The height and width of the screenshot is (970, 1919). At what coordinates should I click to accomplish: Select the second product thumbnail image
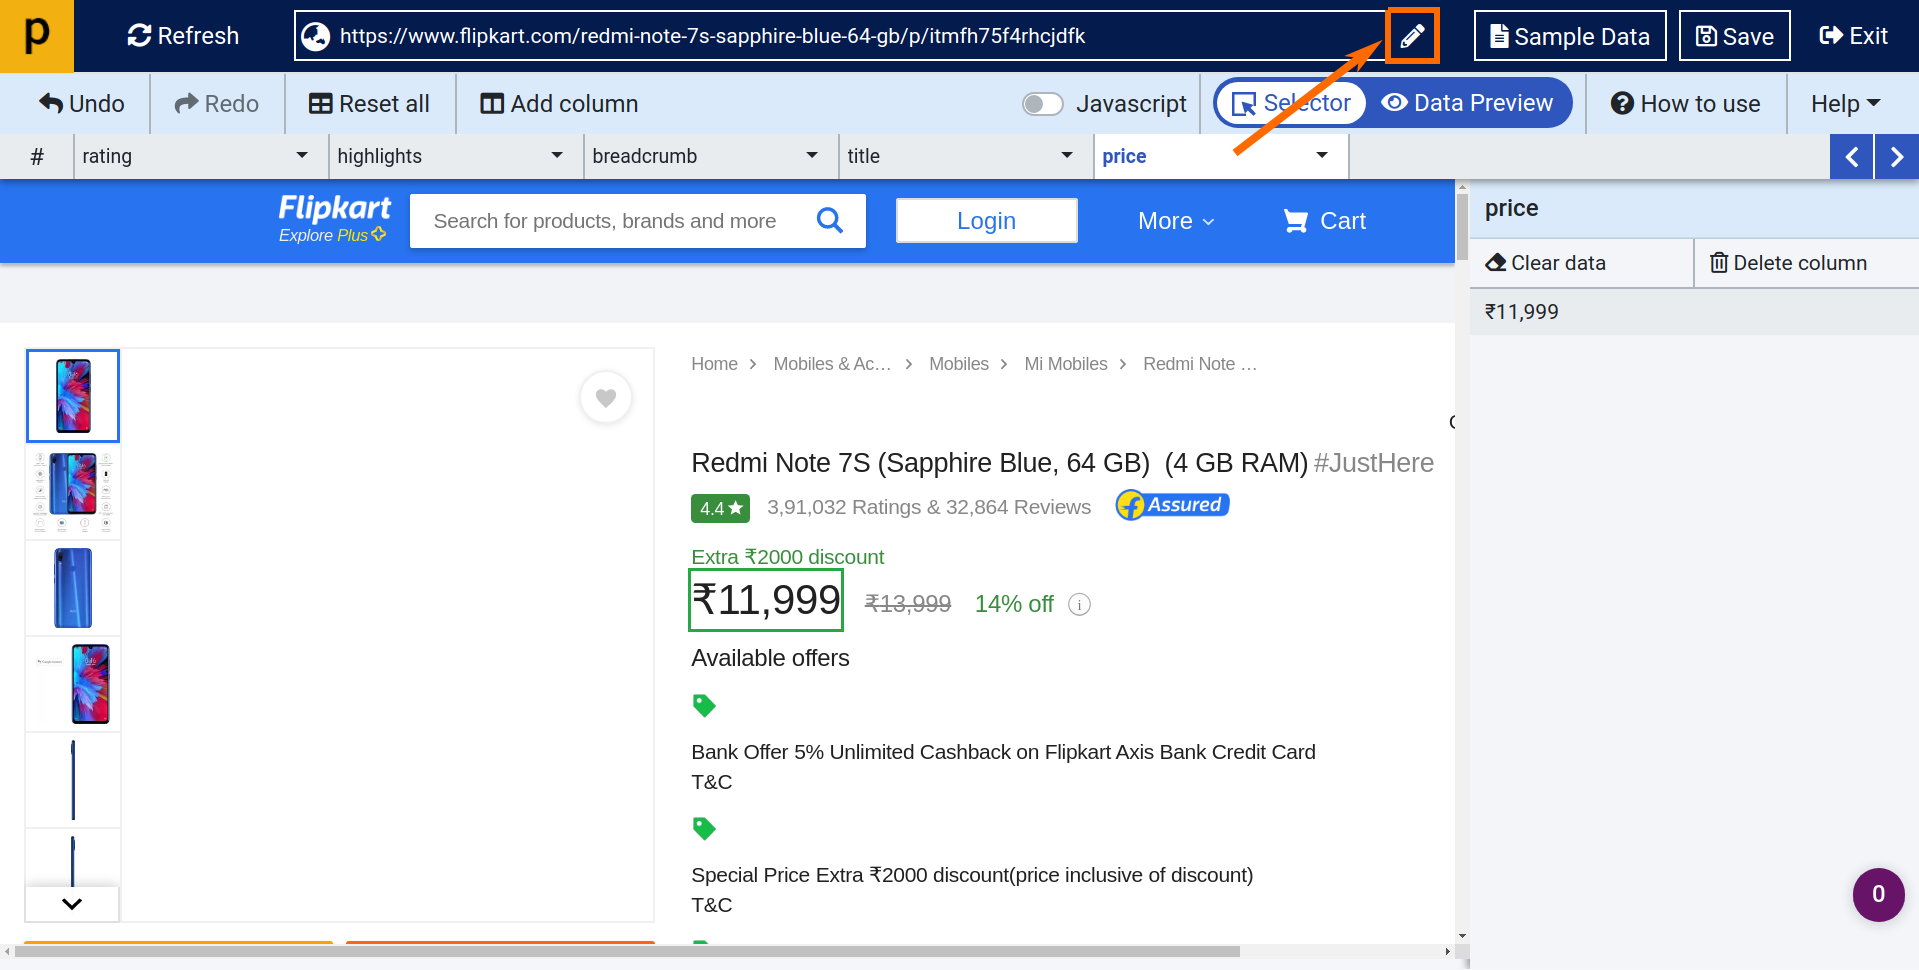73,492
